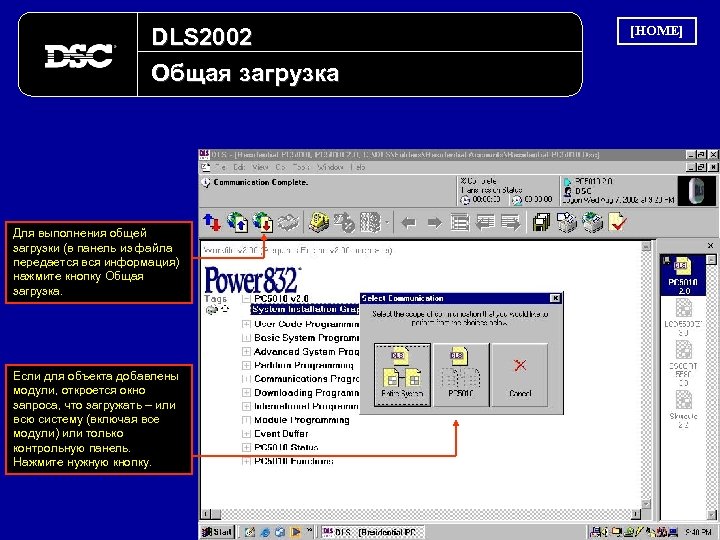Click the Global Download toolbar icon
The width and height of the screenshot is (720, 540).
(264, 223)
